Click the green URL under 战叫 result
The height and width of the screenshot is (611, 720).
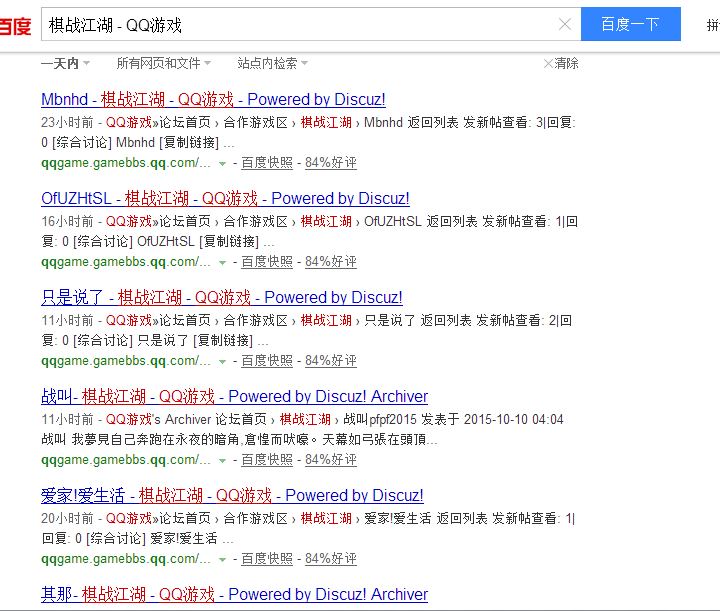[x=126, y=460]
